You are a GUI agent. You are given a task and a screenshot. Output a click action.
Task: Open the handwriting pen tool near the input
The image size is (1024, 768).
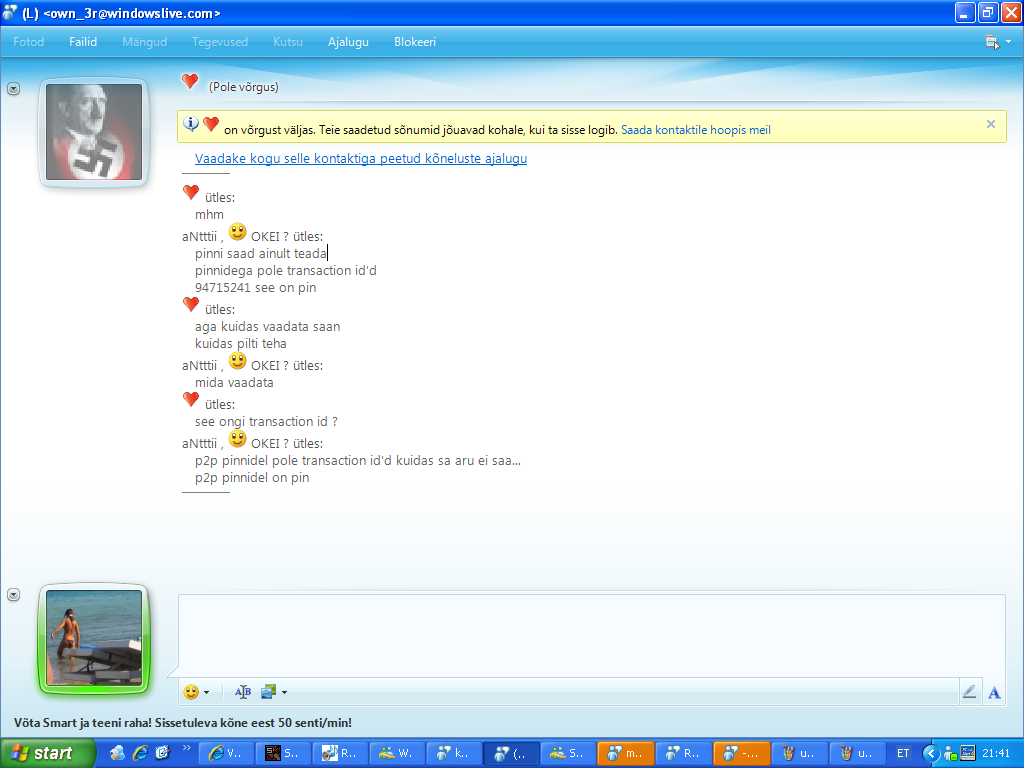click(969, 691)
